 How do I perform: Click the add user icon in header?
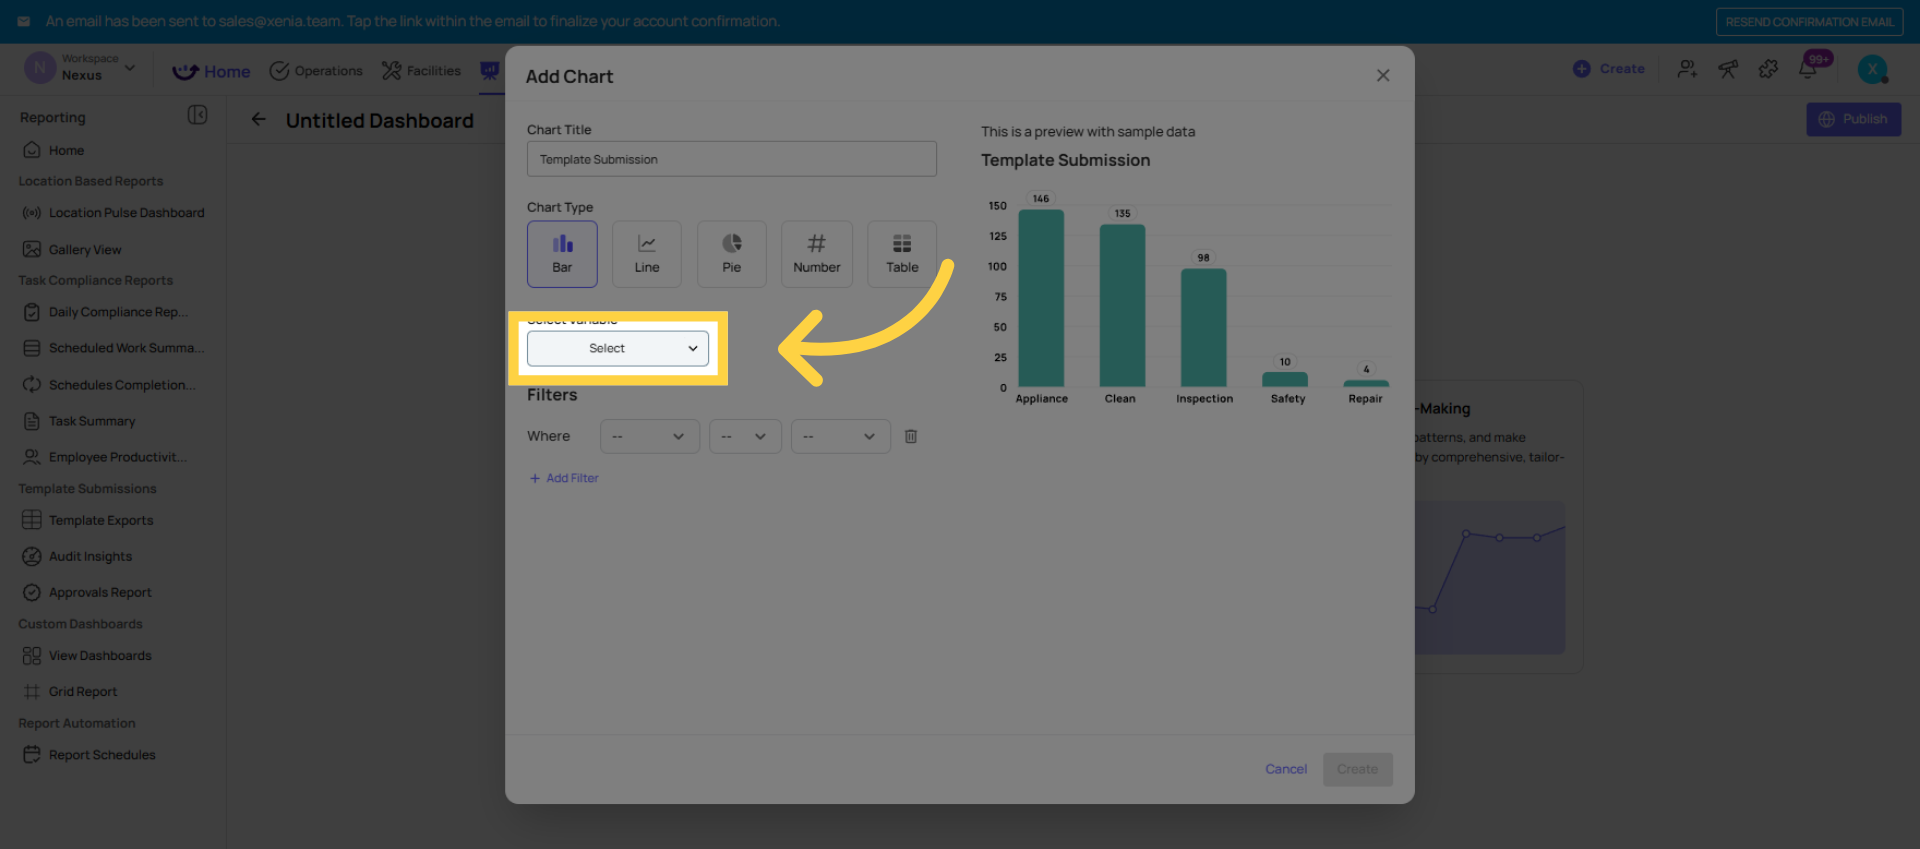[x=1688, y=69]
